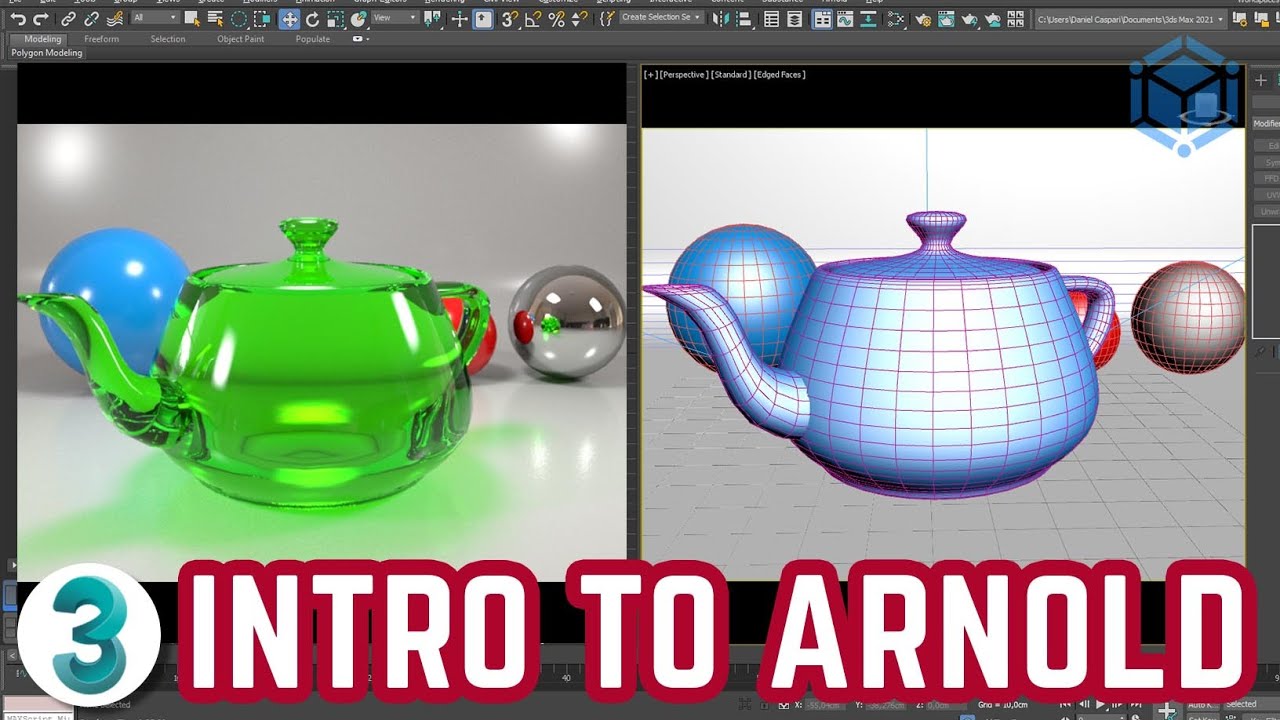Image resolution: width=1280 pixels, height=720 pixels.
Task: Switch to the Object Paint ribbon tab
Action: tap(241, 39)
